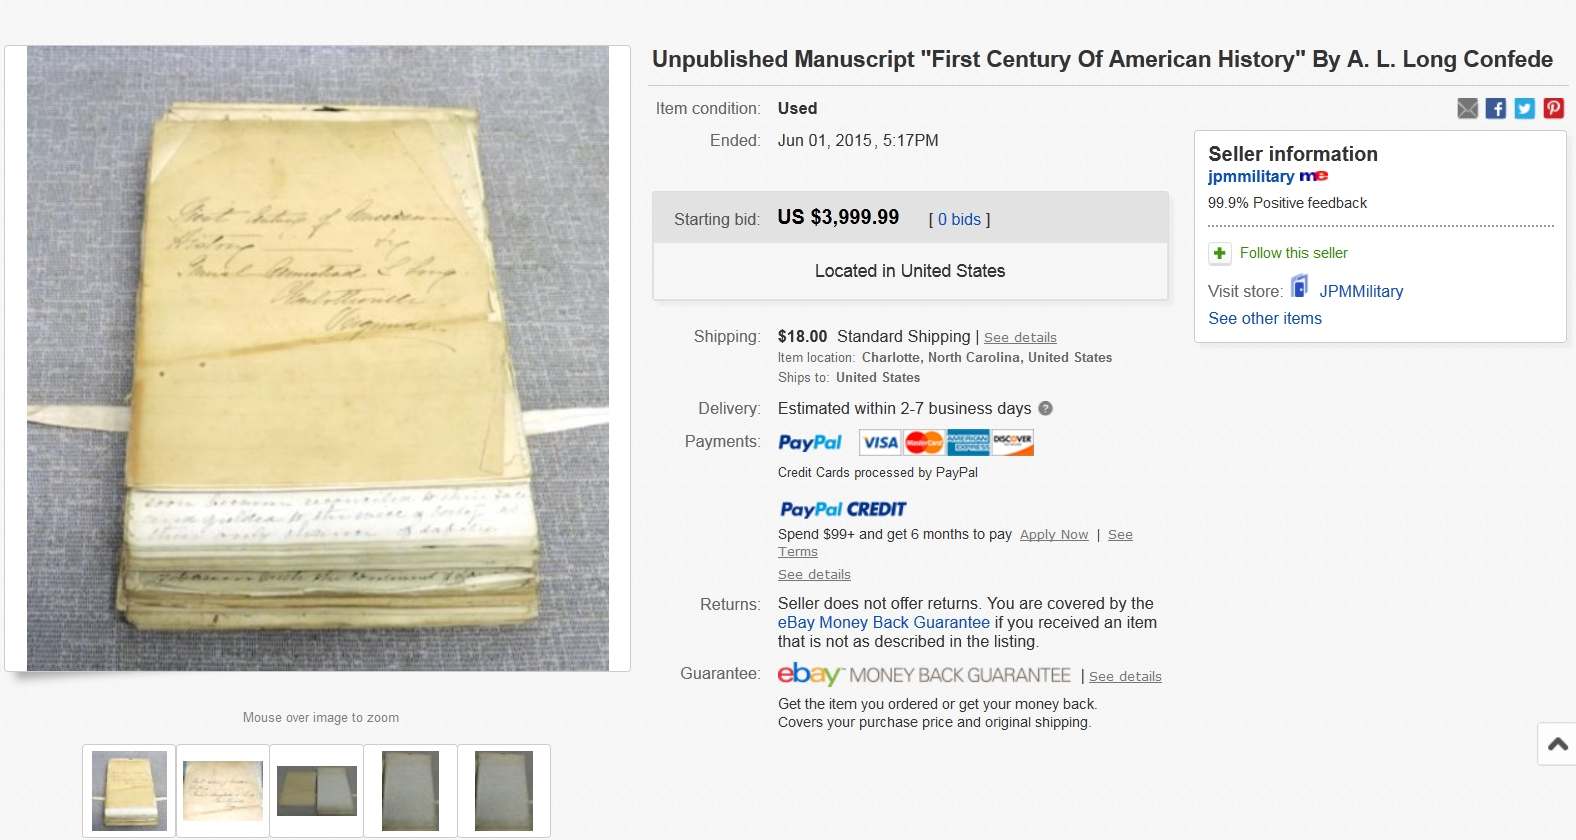Click the green plus follow seller icon

pyautogui.click(x=1219, y=253)
